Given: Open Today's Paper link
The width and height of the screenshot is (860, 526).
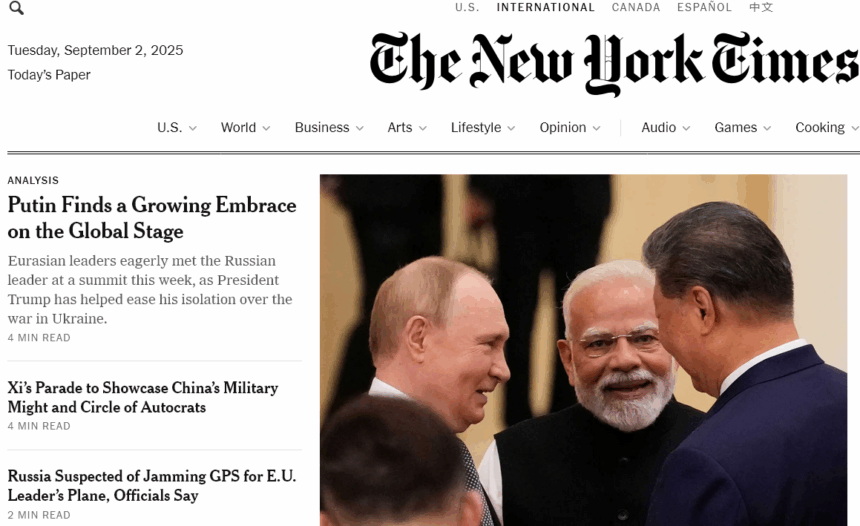Looking at the screenshot, I should (x=49, y=75).
